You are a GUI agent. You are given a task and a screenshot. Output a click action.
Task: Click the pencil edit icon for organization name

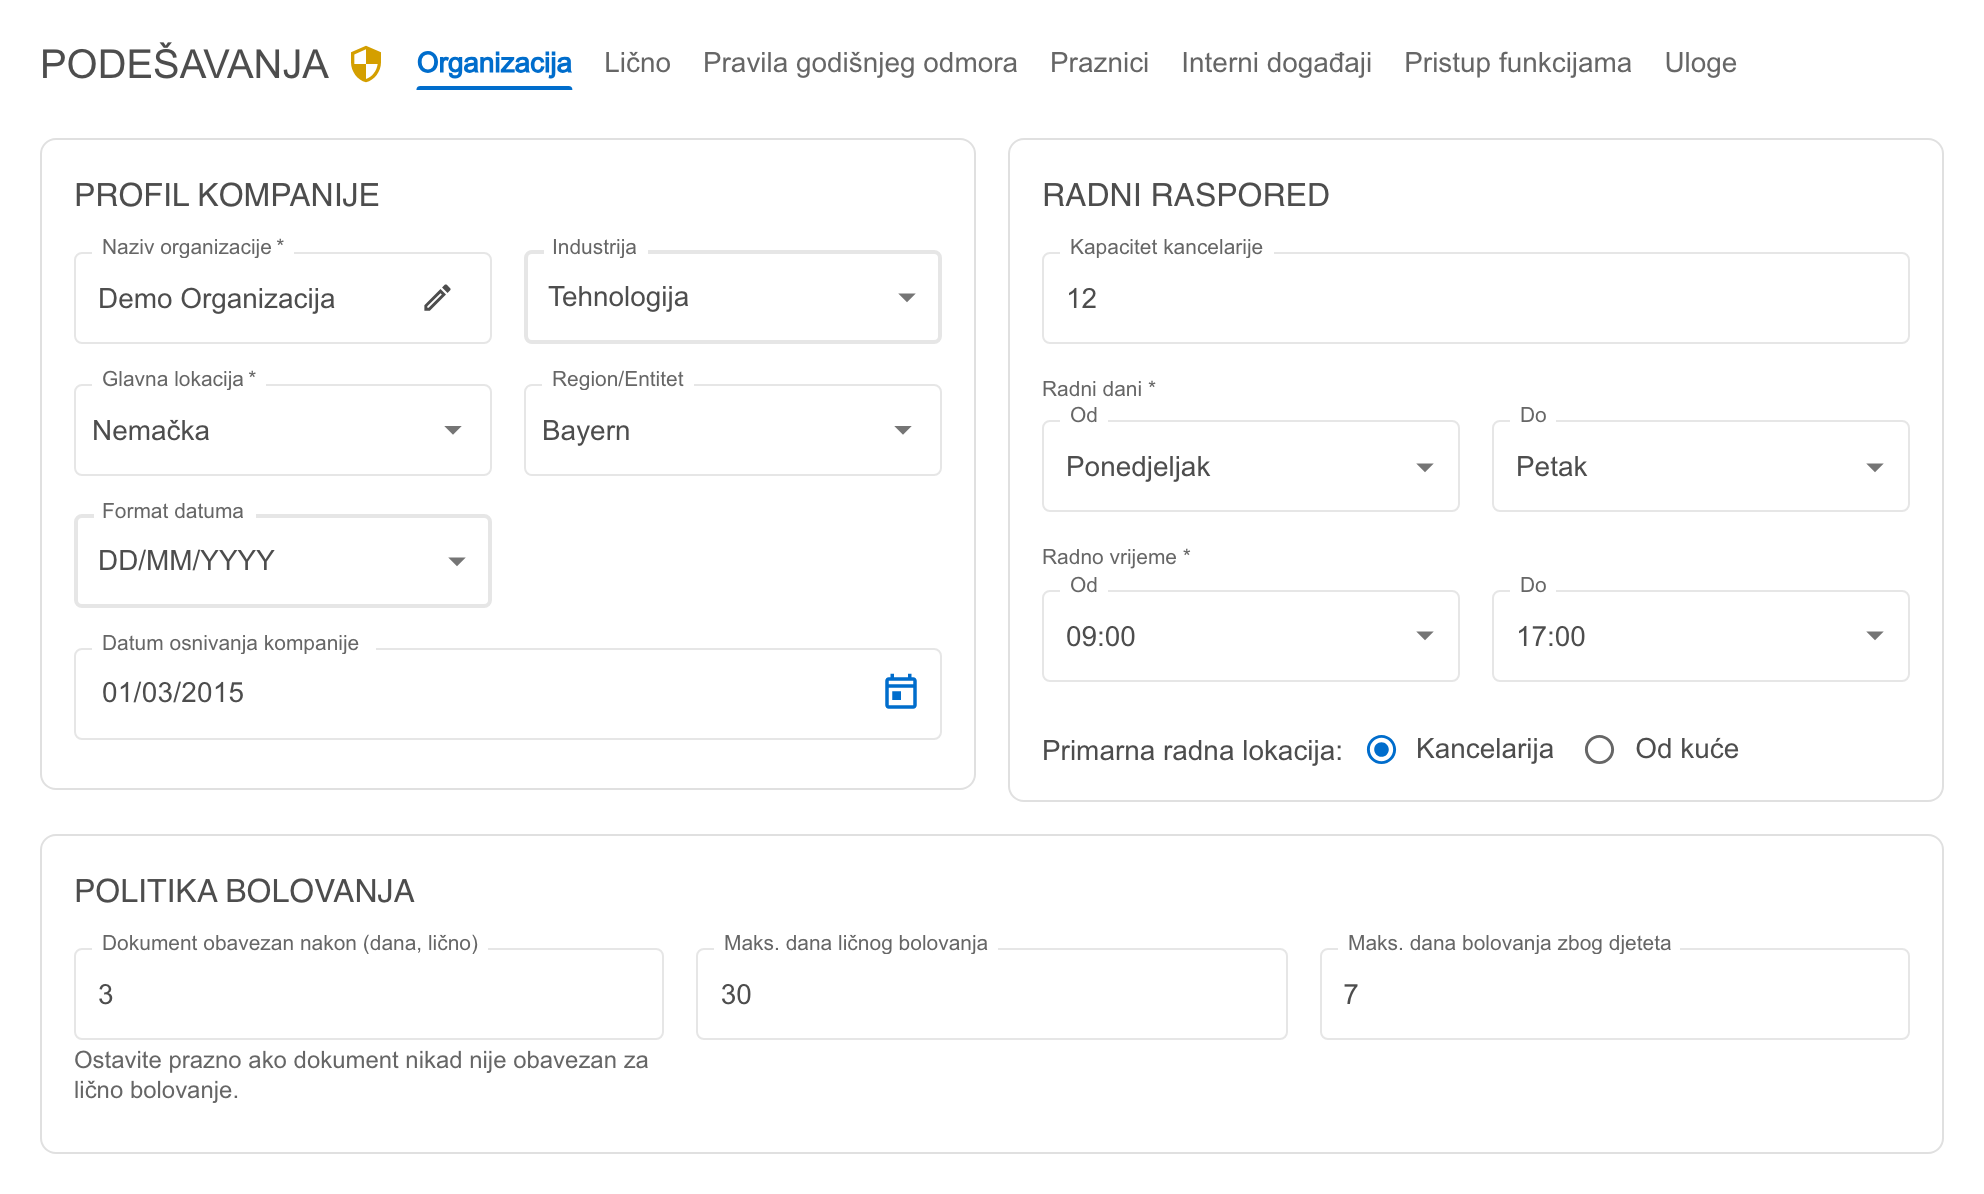coord(437,298)
